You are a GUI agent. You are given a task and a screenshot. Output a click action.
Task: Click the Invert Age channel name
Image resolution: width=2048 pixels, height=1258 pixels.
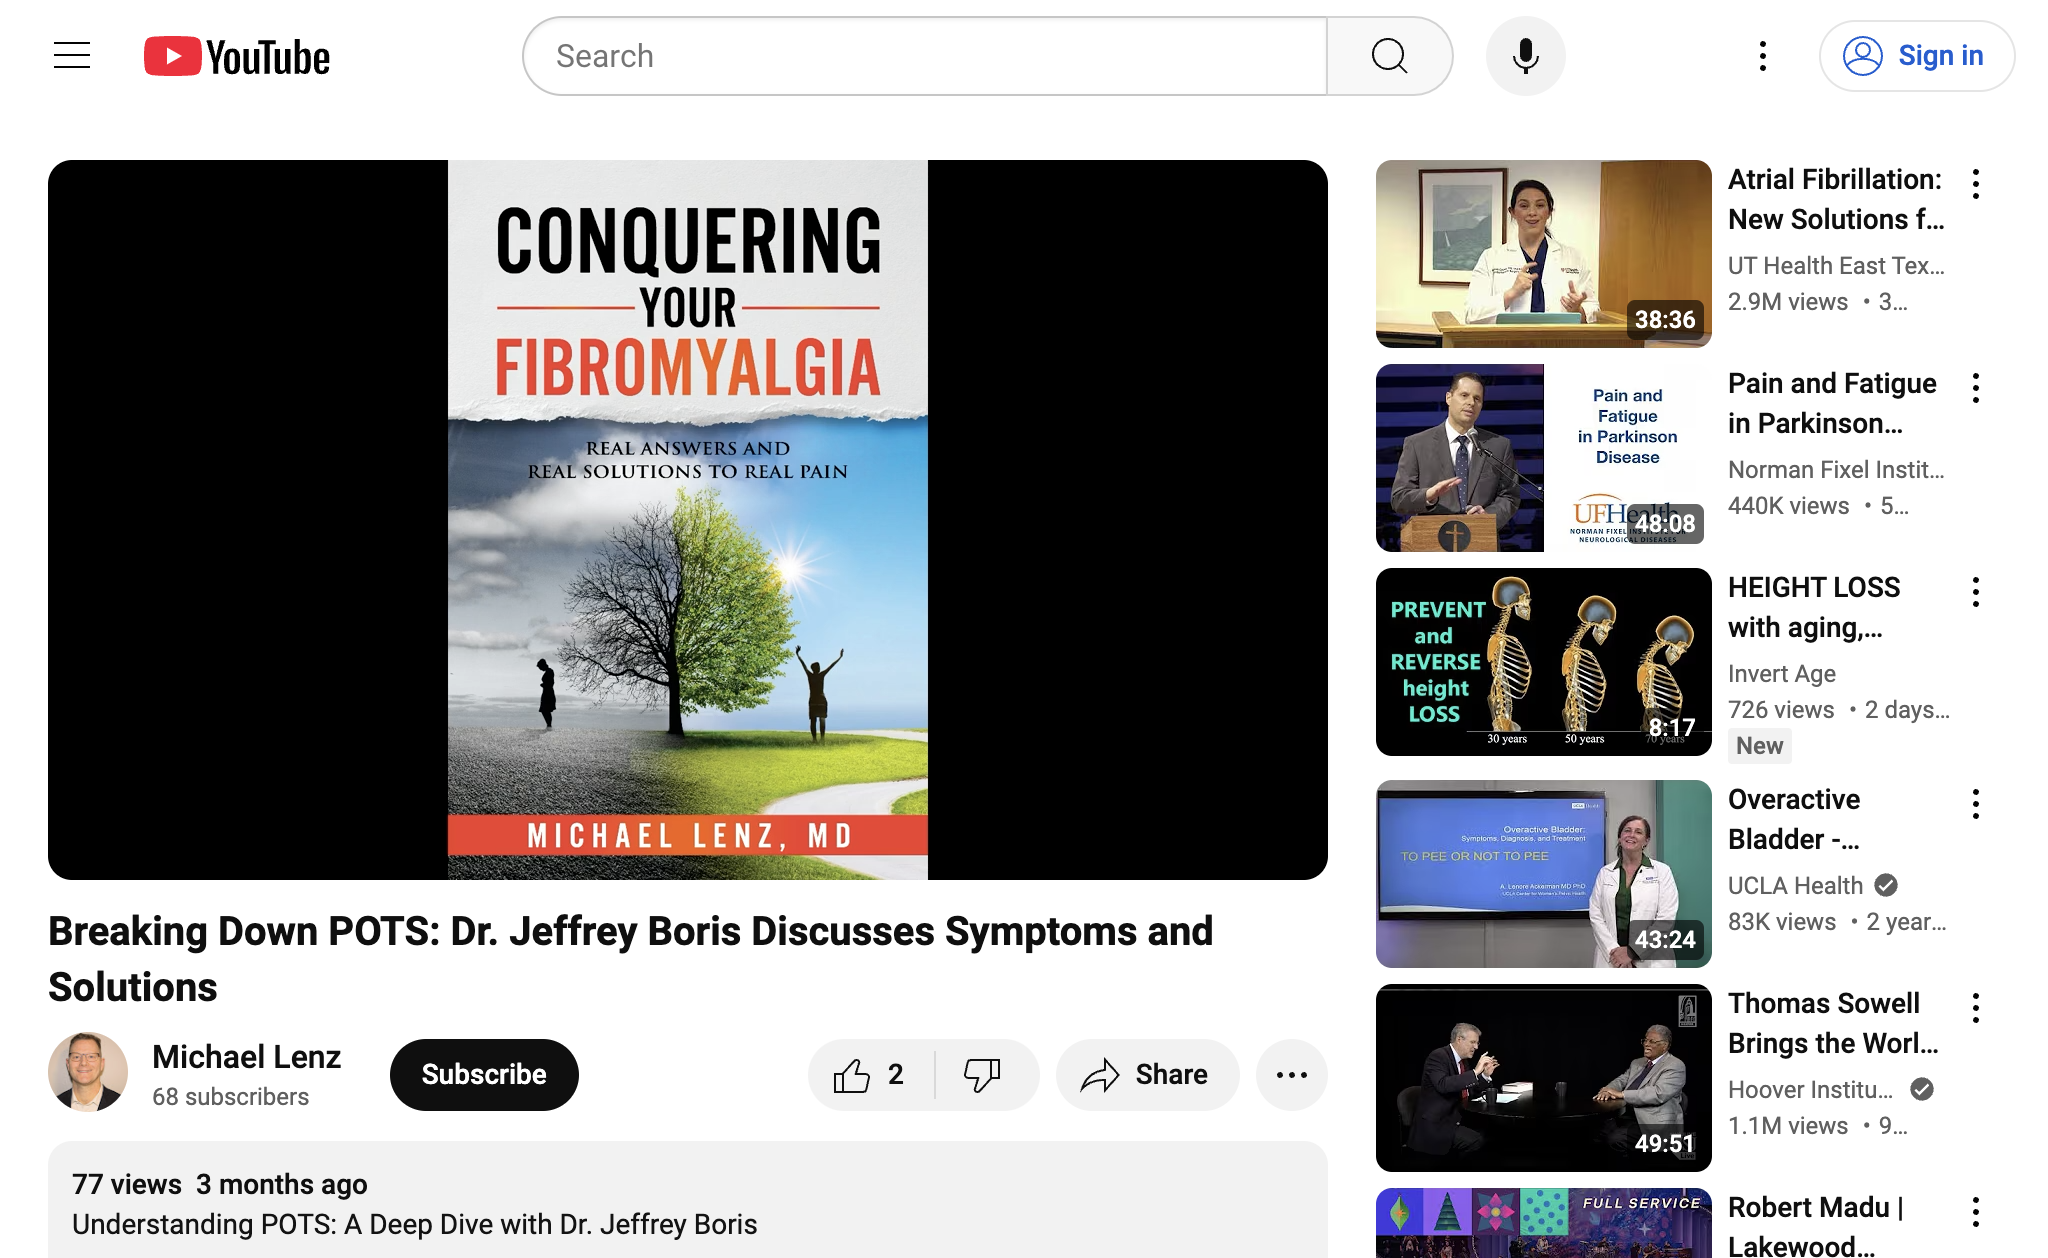click(1782, 673)
